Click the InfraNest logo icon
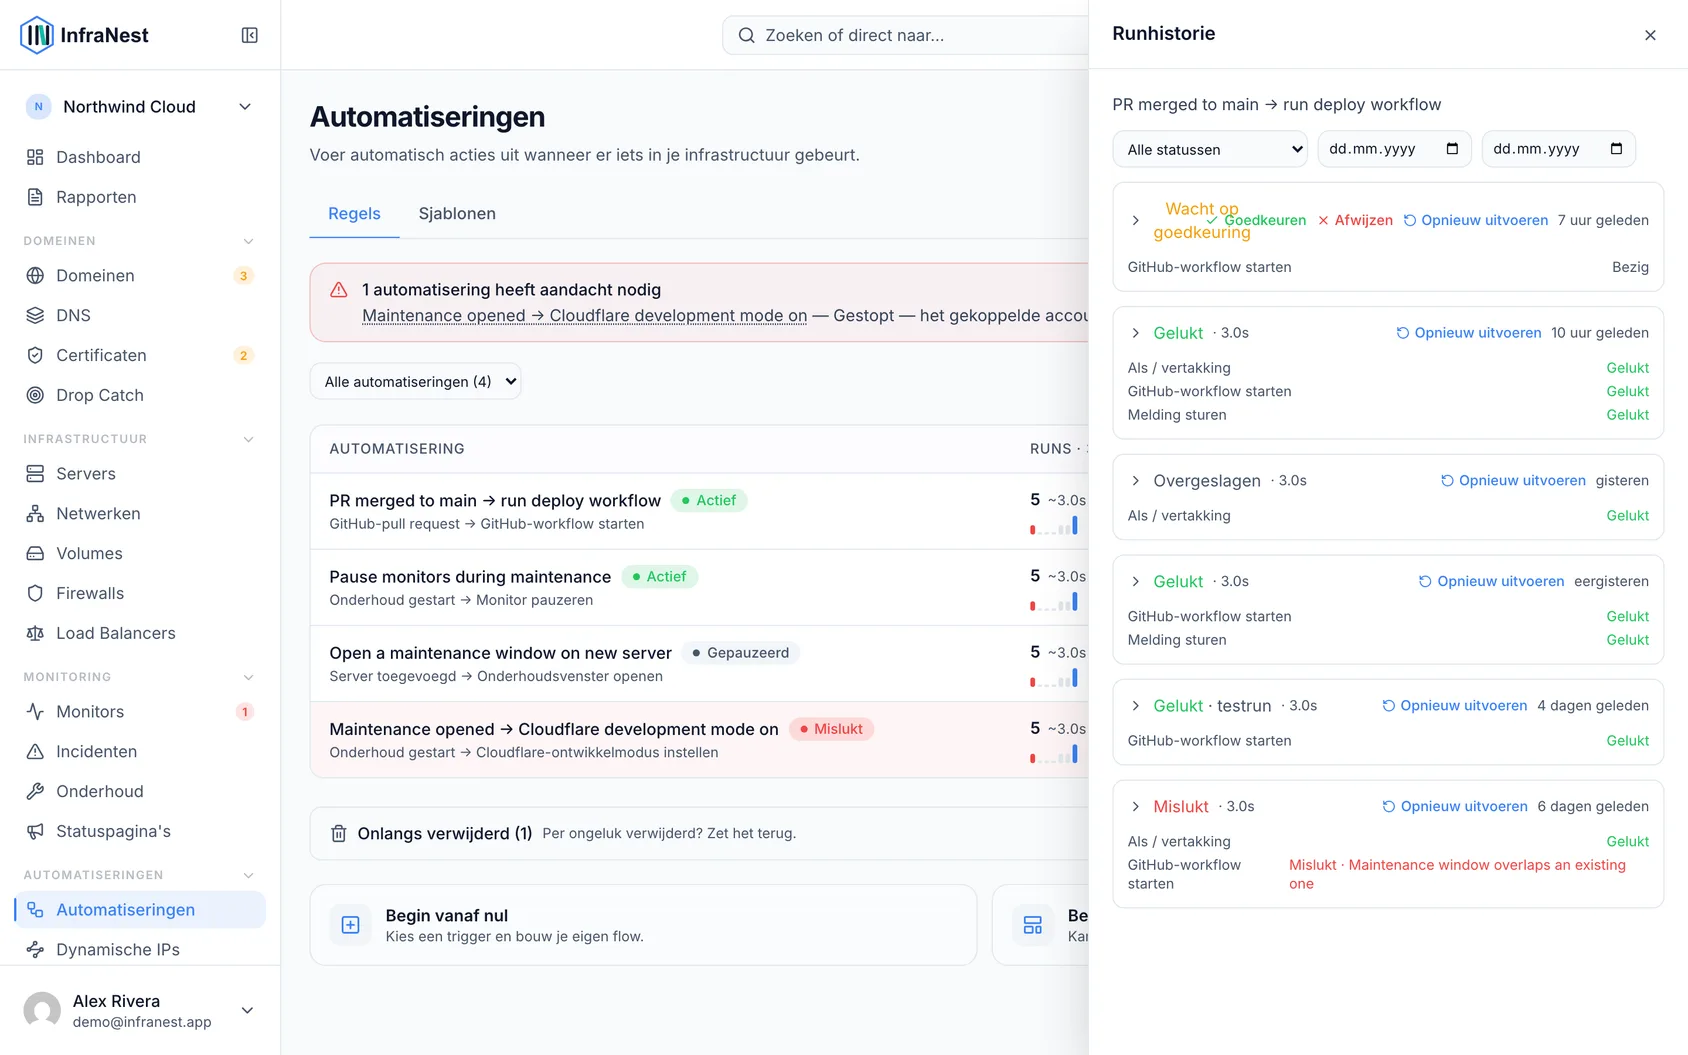 click(37, 35)
